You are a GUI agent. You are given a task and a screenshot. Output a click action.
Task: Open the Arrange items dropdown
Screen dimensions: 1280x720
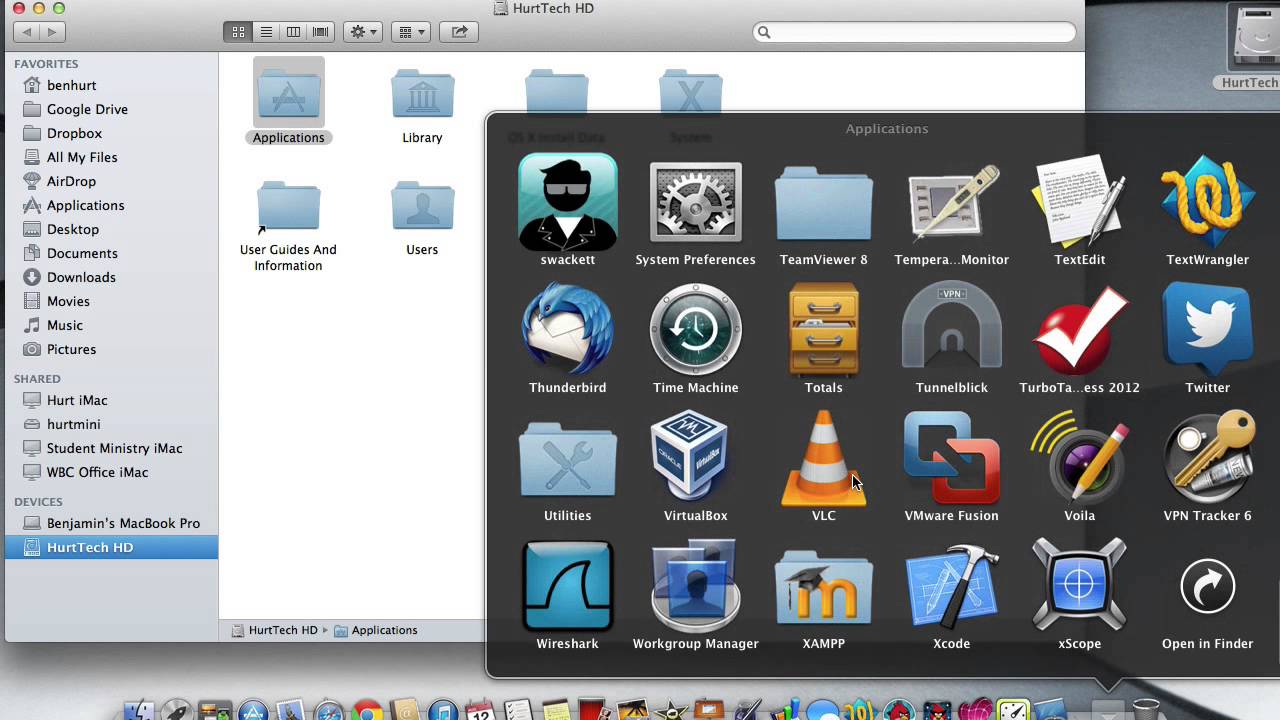[x=410, y=32]
